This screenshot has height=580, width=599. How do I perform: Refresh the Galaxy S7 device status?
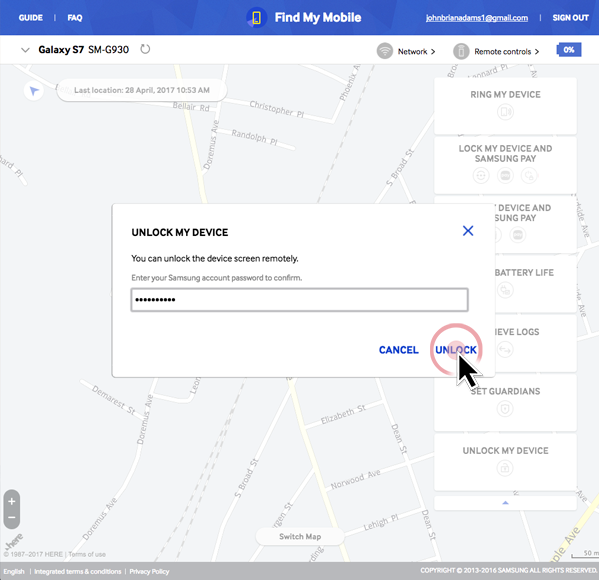145,49
